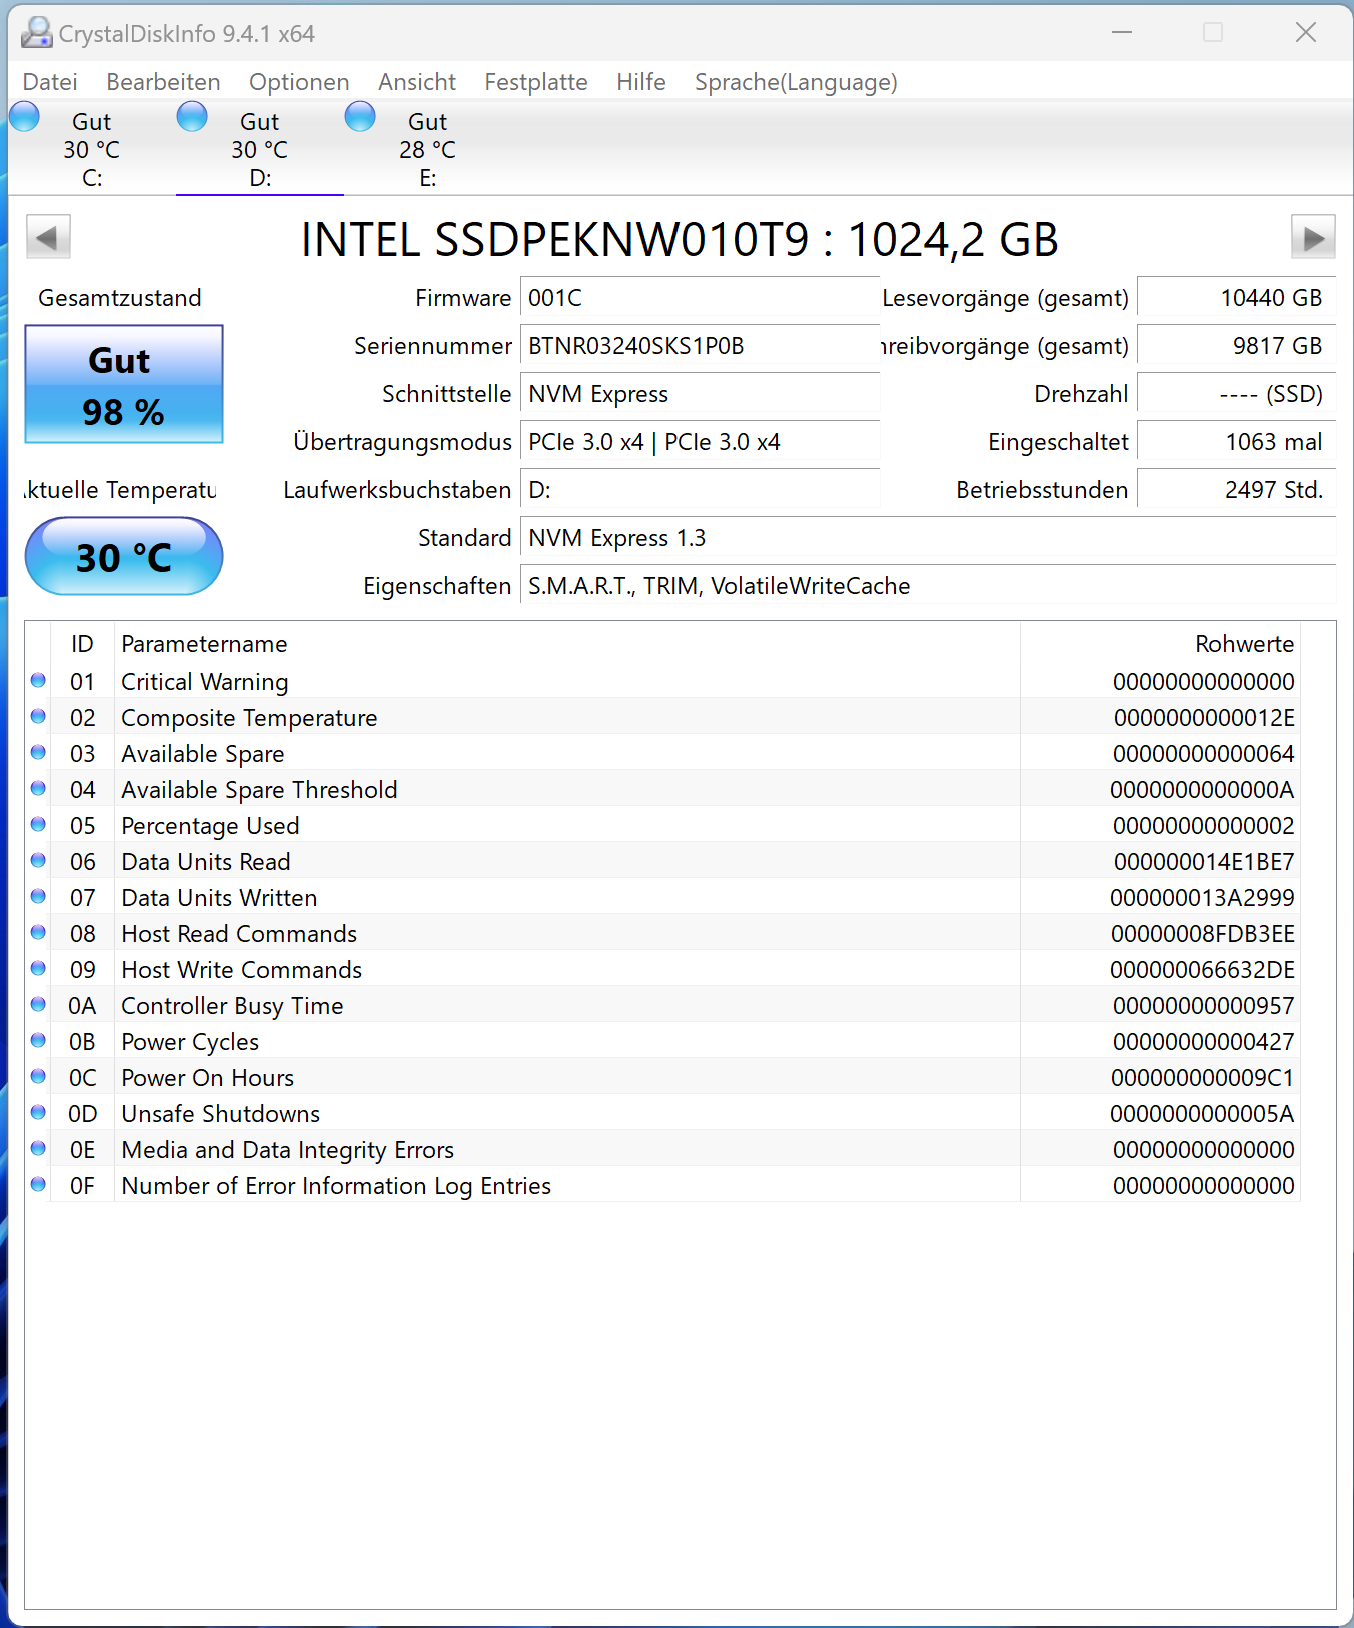This screenshot has width=1354, height=1628.
Task: Click status dot for Critical Warning row
Action: coord(38,680)
